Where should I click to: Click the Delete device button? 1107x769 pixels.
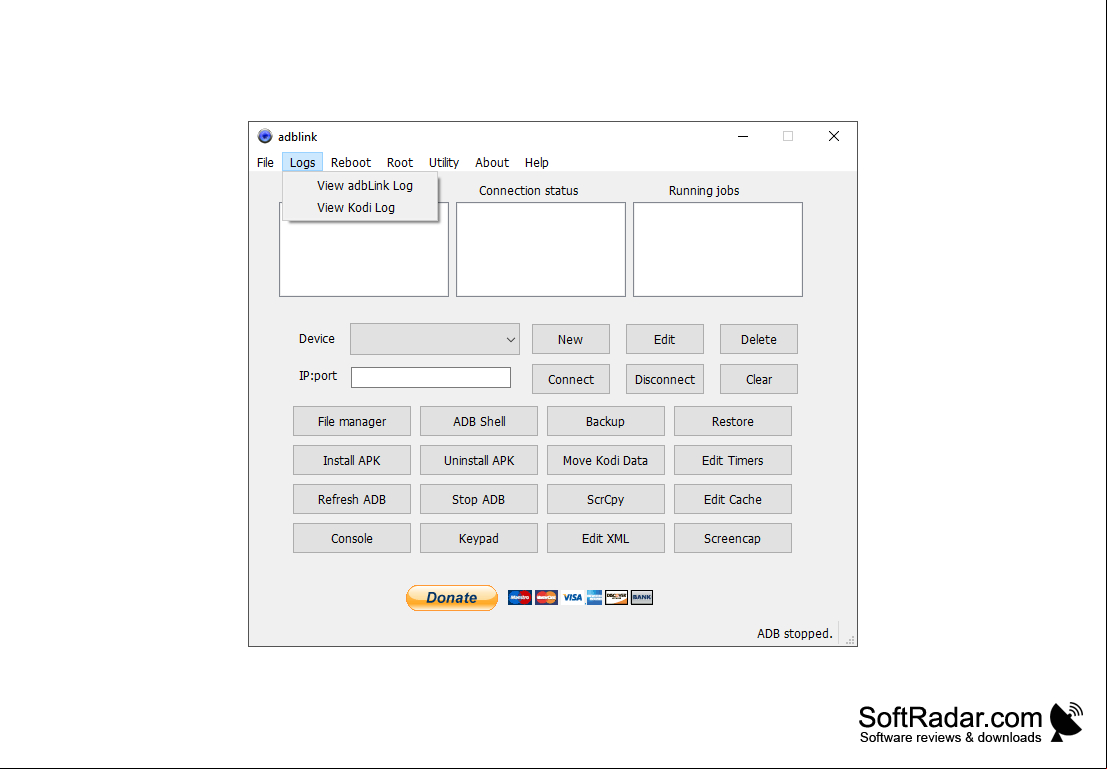(x=759, y=340)
